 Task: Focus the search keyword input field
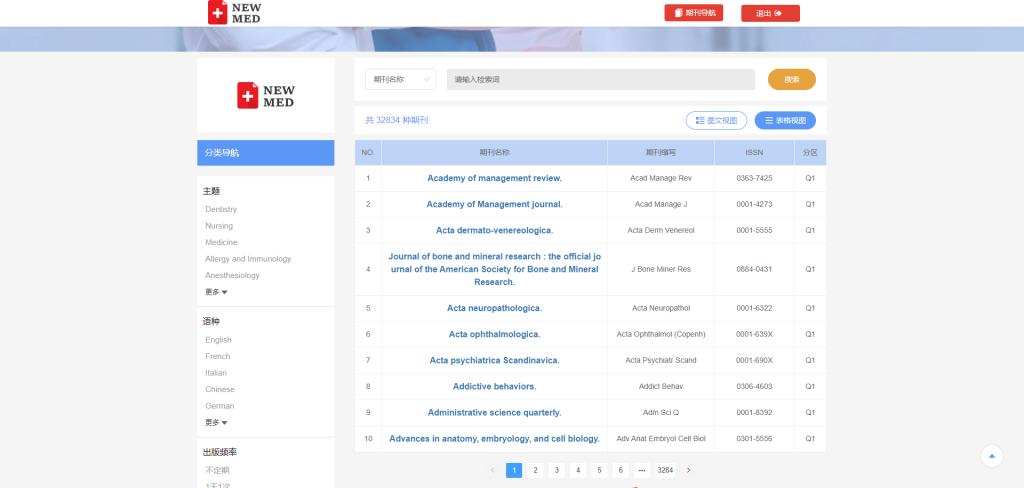(600, 79)
